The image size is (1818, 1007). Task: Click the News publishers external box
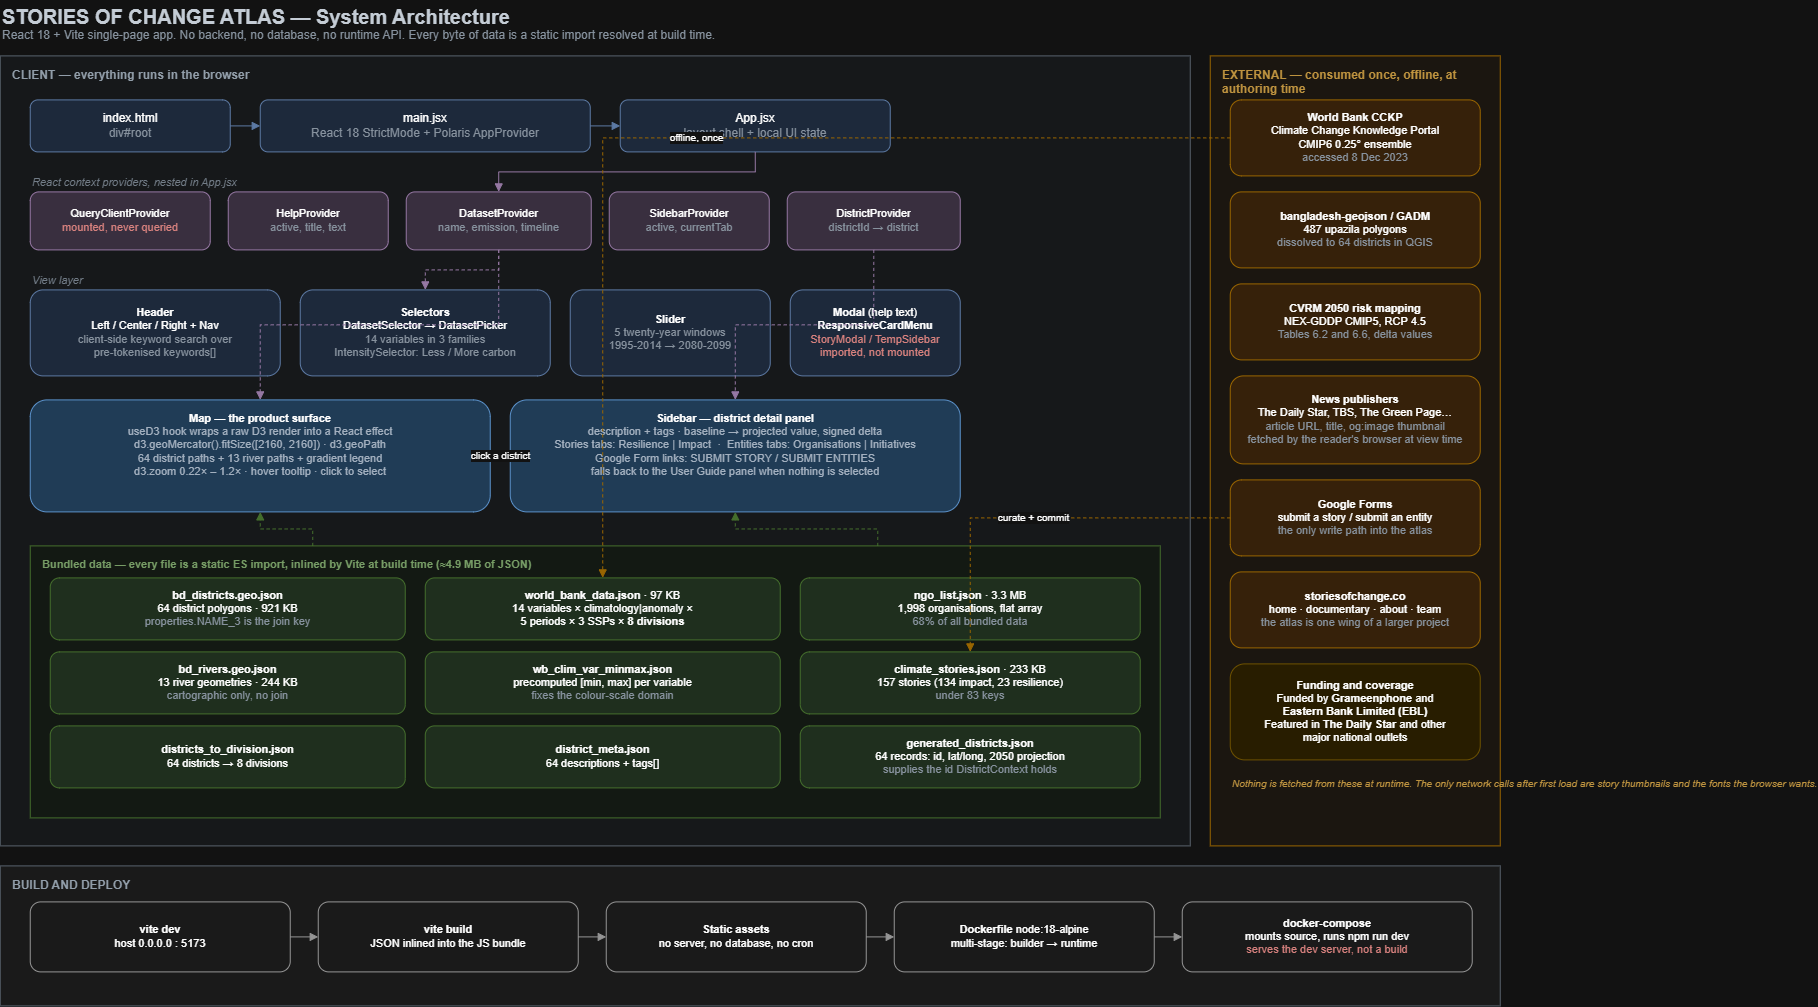click(1355, 420)
